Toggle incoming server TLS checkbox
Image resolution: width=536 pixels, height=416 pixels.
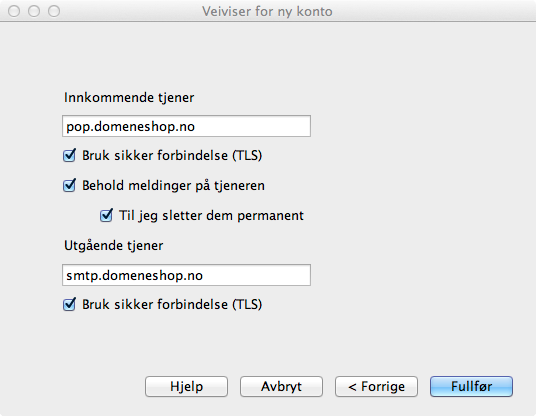(69, 156)
